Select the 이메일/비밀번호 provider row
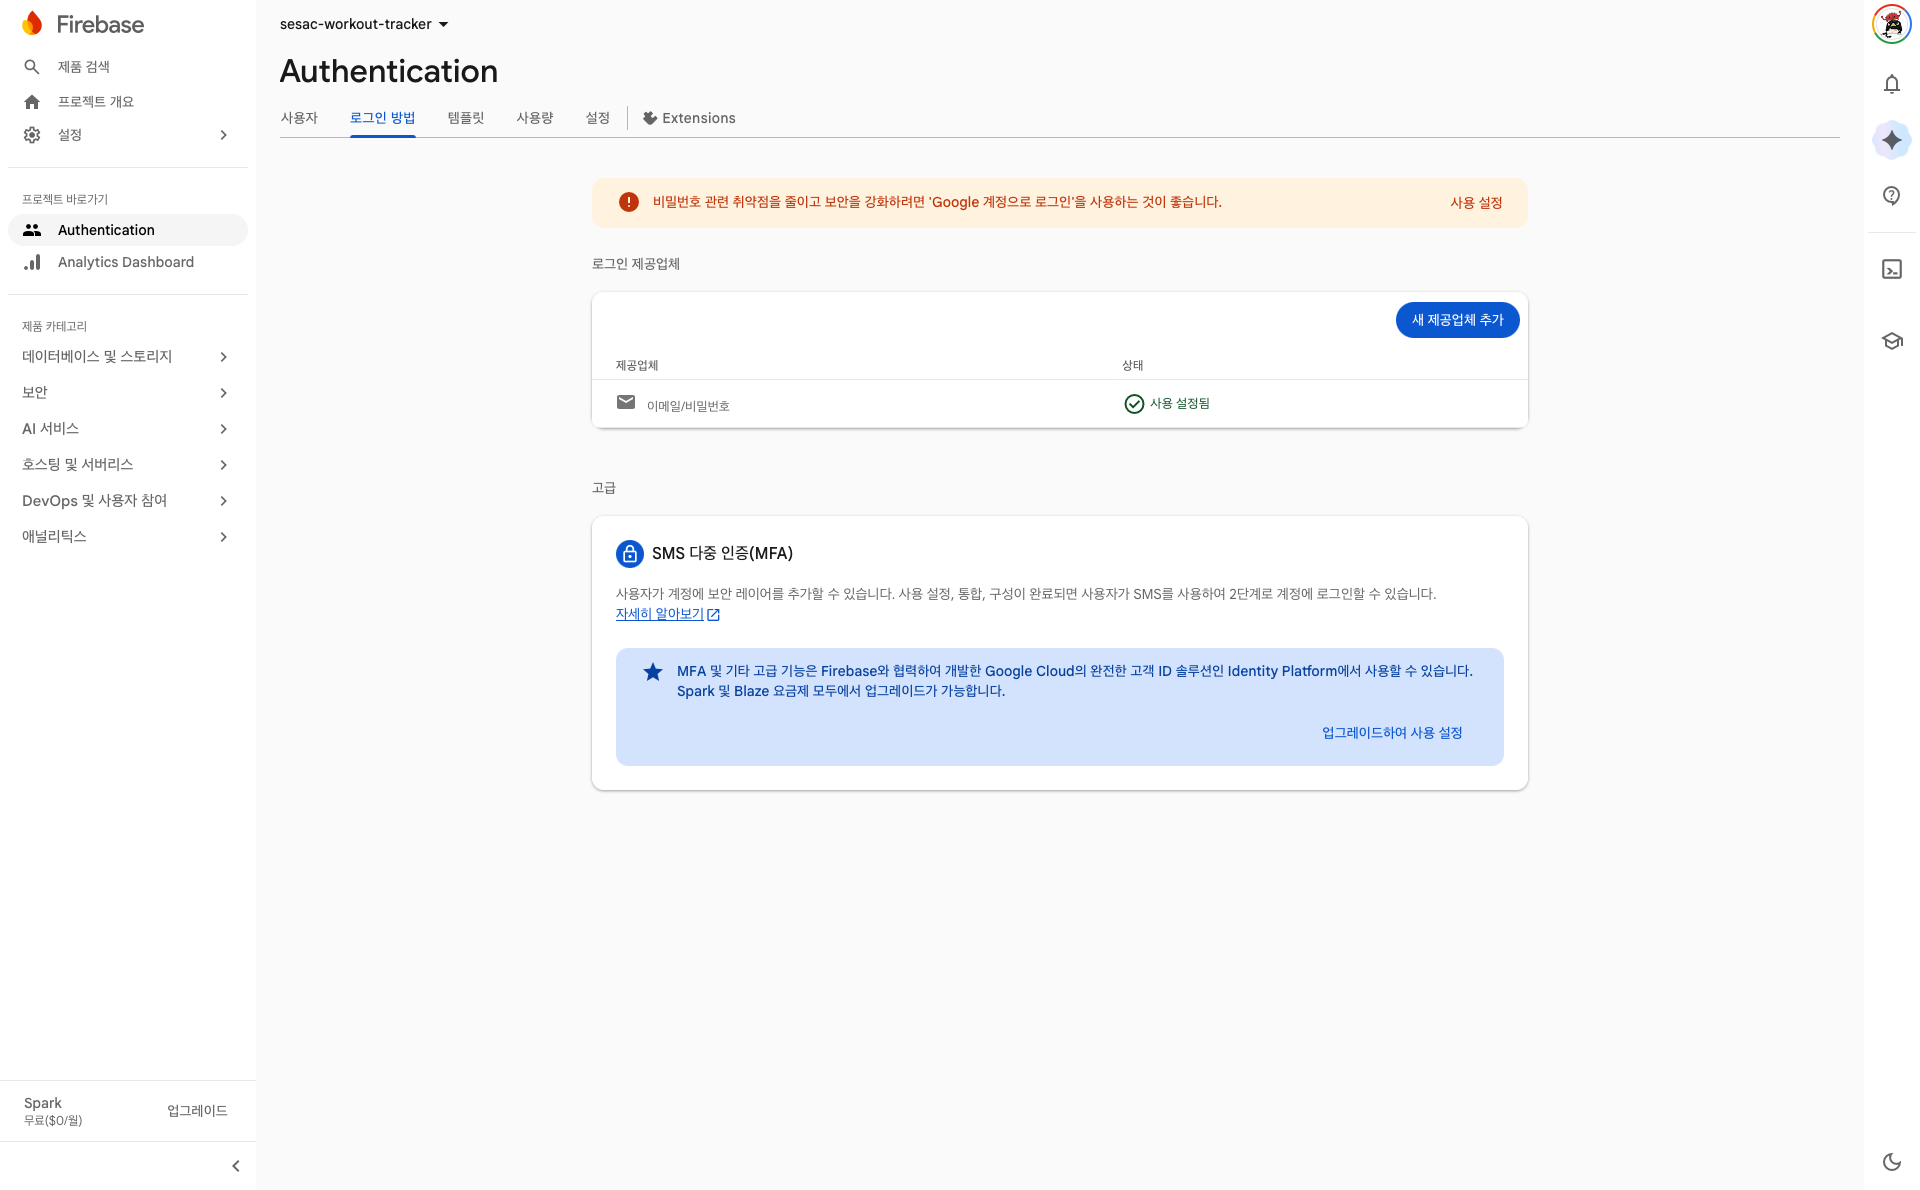 pos(1060,404)
